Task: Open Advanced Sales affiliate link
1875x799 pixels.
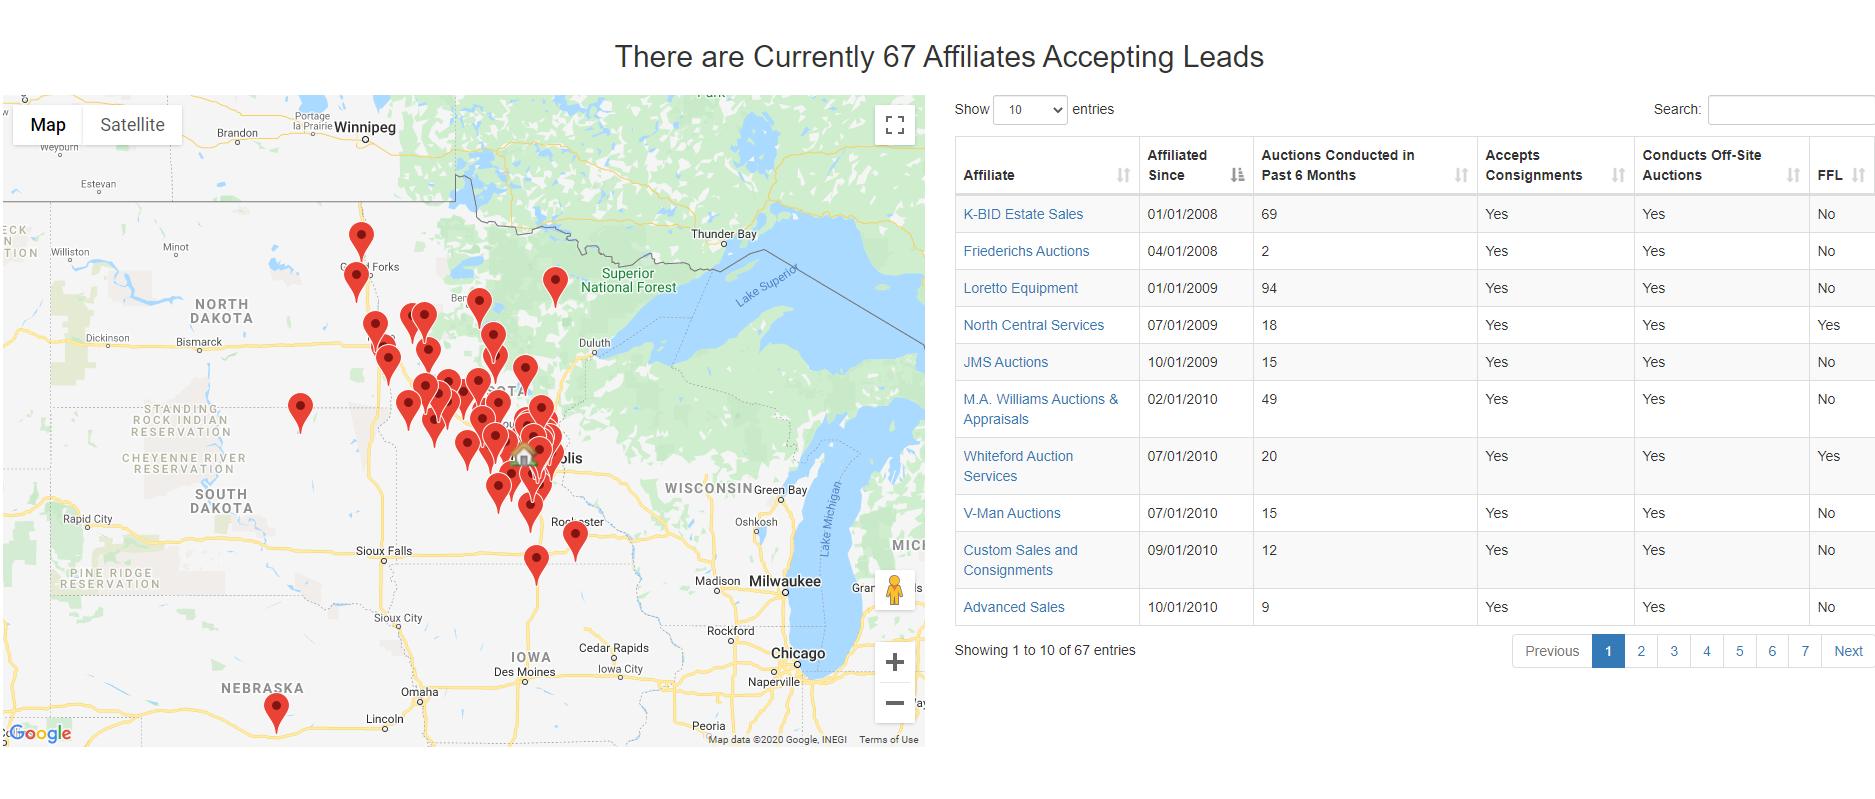Action: pyautogui.click(x=1013, y=607)
